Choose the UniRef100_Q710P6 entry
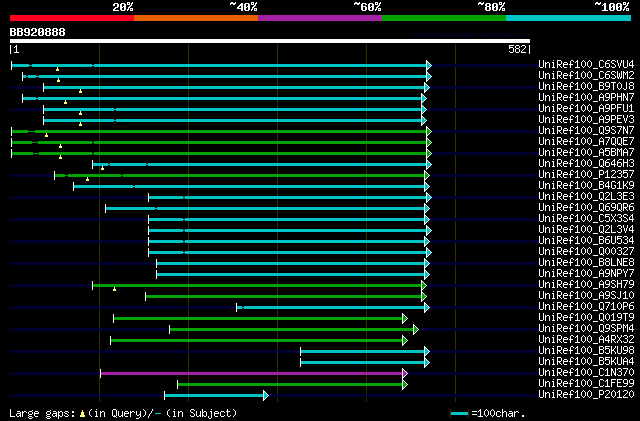 [x=586, y=307]
